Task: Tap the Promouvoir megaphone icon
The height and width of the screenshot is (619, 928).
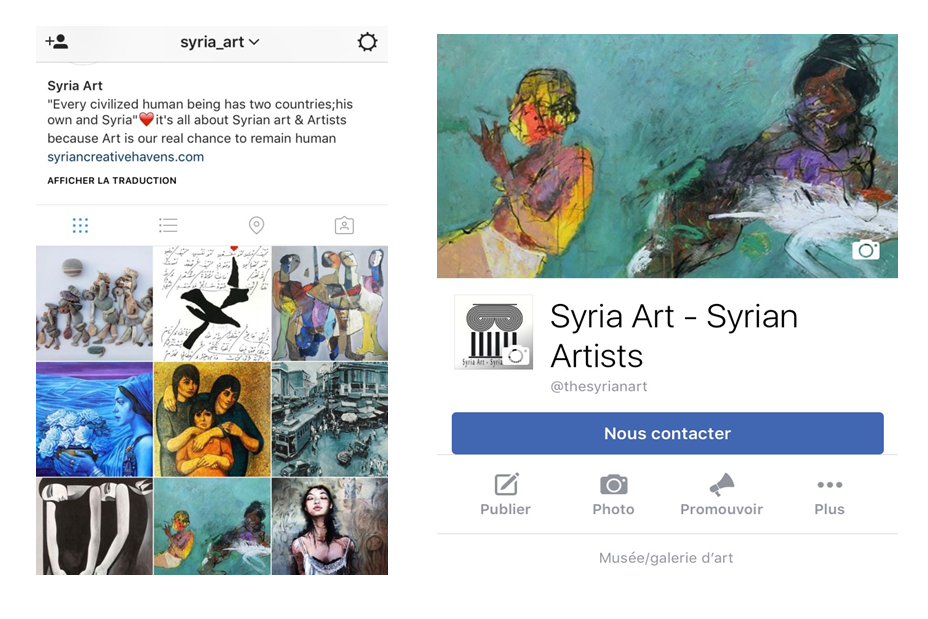Action: point(721,486)
